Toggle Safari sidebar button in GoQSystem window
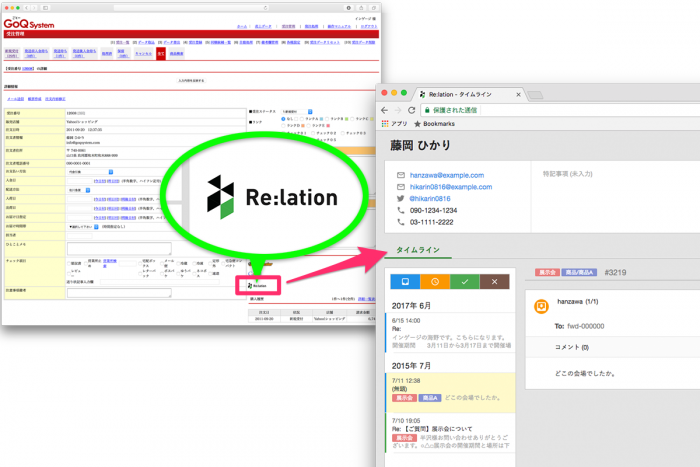 pos(46,8)
